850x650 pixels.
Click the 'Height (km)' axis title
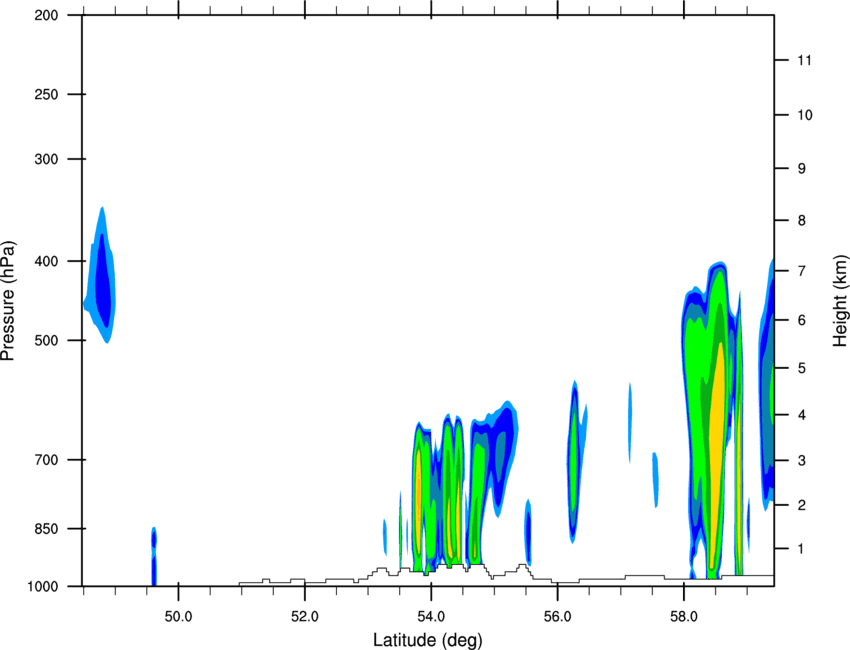pyautogui.click(x=840, y=300)
